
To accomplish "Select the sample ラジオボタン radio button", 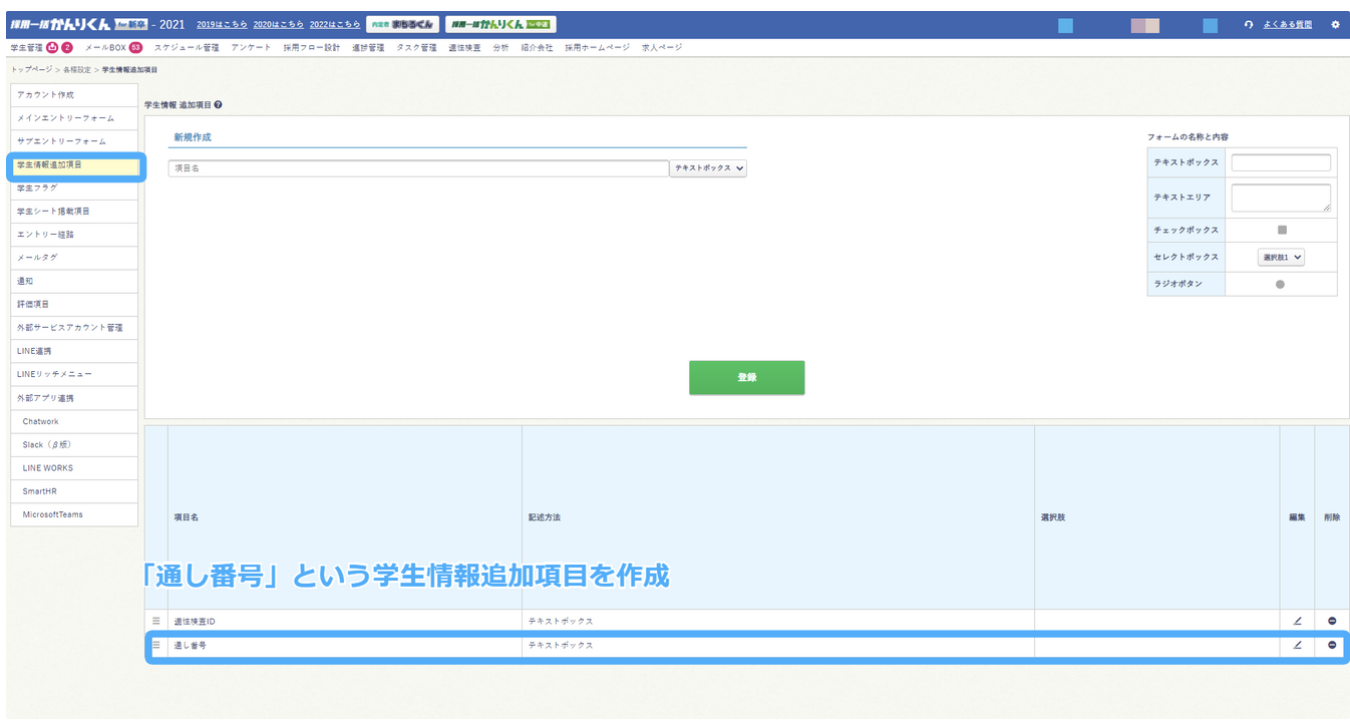I will click(x=1280, y=285).
